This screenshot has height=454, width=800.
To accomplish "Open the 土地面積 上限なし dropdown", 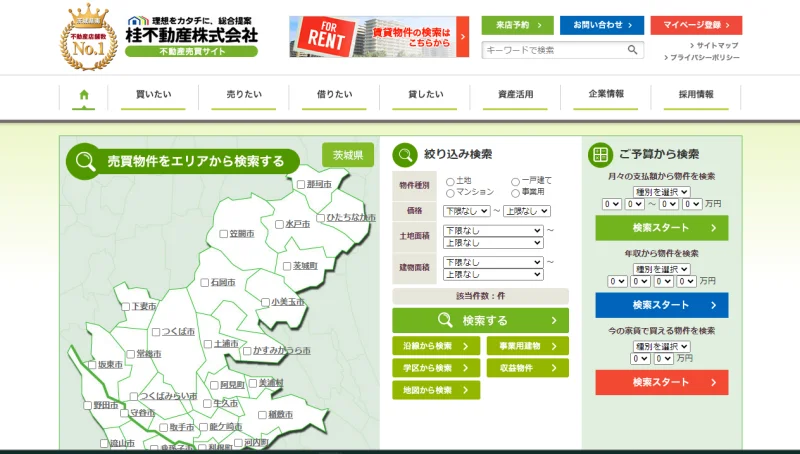I will coord(493,243).
